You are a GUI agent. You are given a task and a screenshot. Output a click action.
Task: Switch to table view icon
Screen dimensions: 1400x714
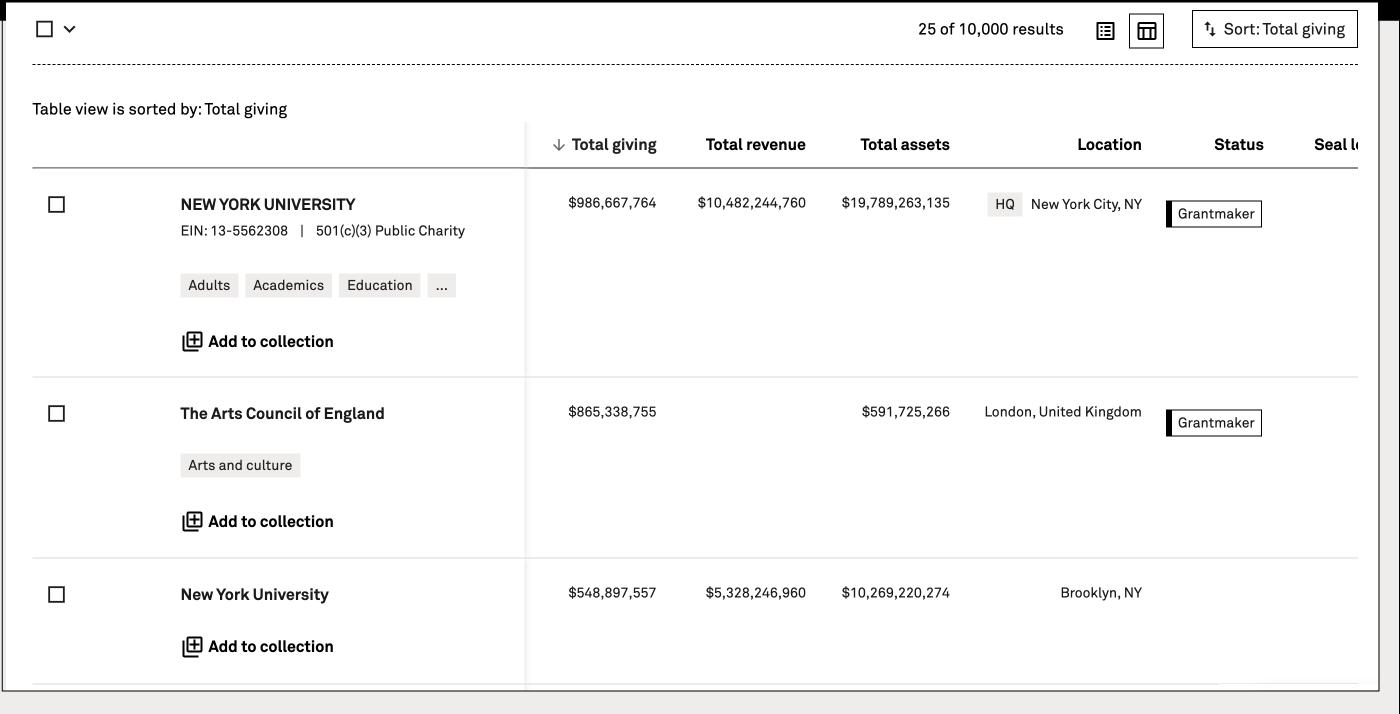(1146, 31)
